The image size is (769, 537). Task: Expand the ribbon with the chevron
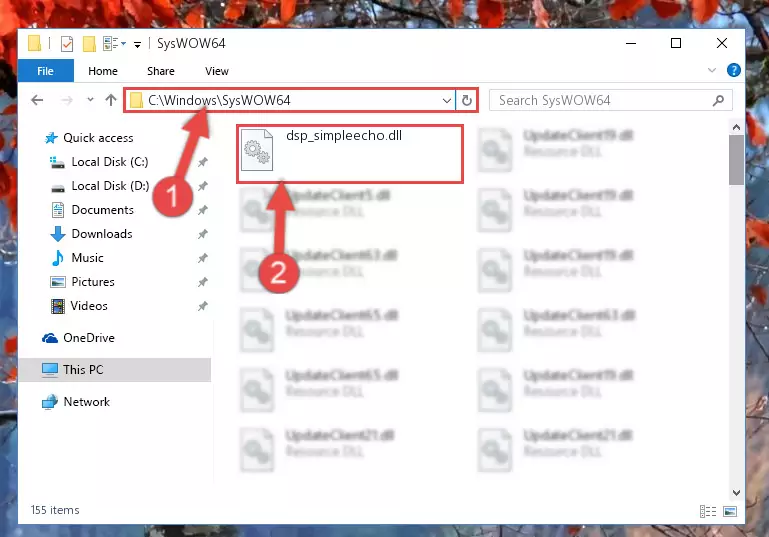click(712, 70)
